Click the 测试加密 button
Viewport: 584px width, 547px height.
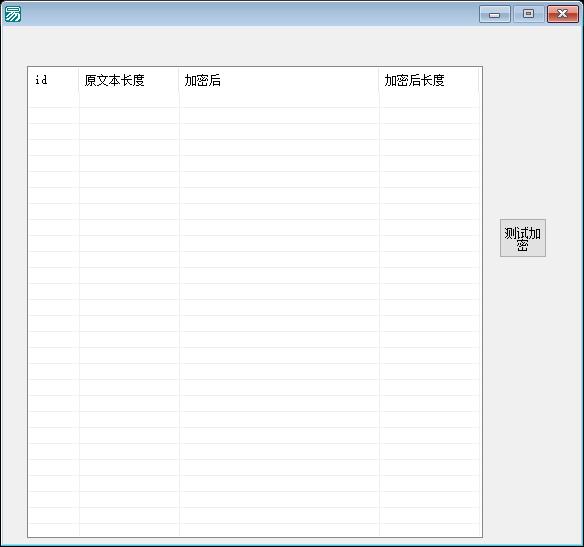523,238
